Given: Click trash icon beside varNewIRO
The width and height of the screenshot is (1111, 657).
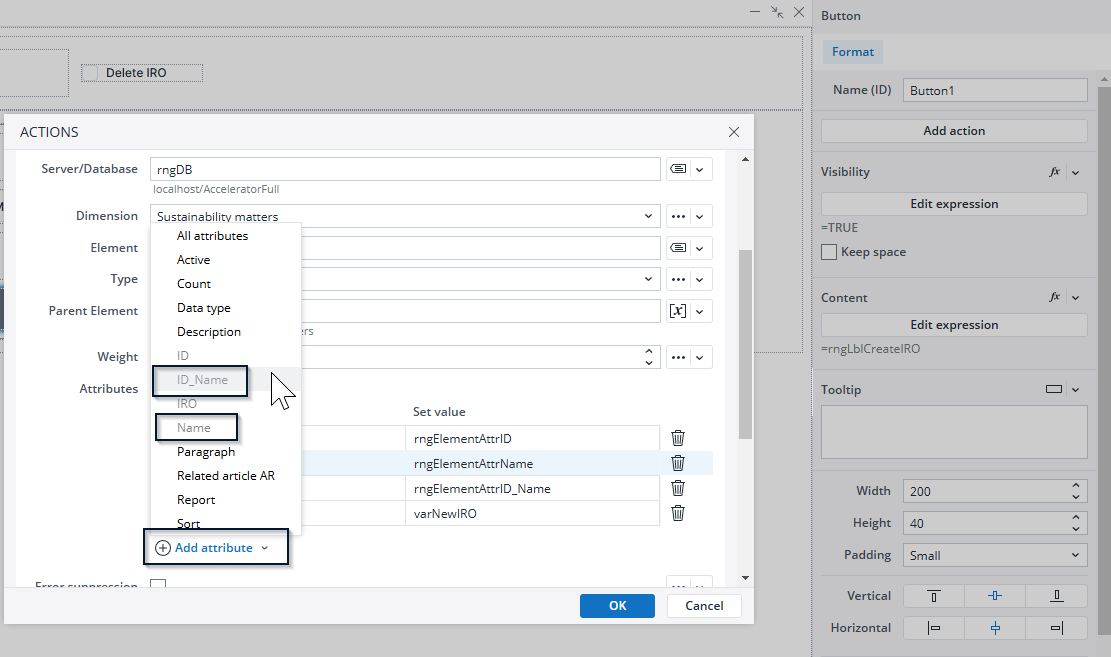Looking at the screenshot, I should pyautogui.click(x=677, y=513).
